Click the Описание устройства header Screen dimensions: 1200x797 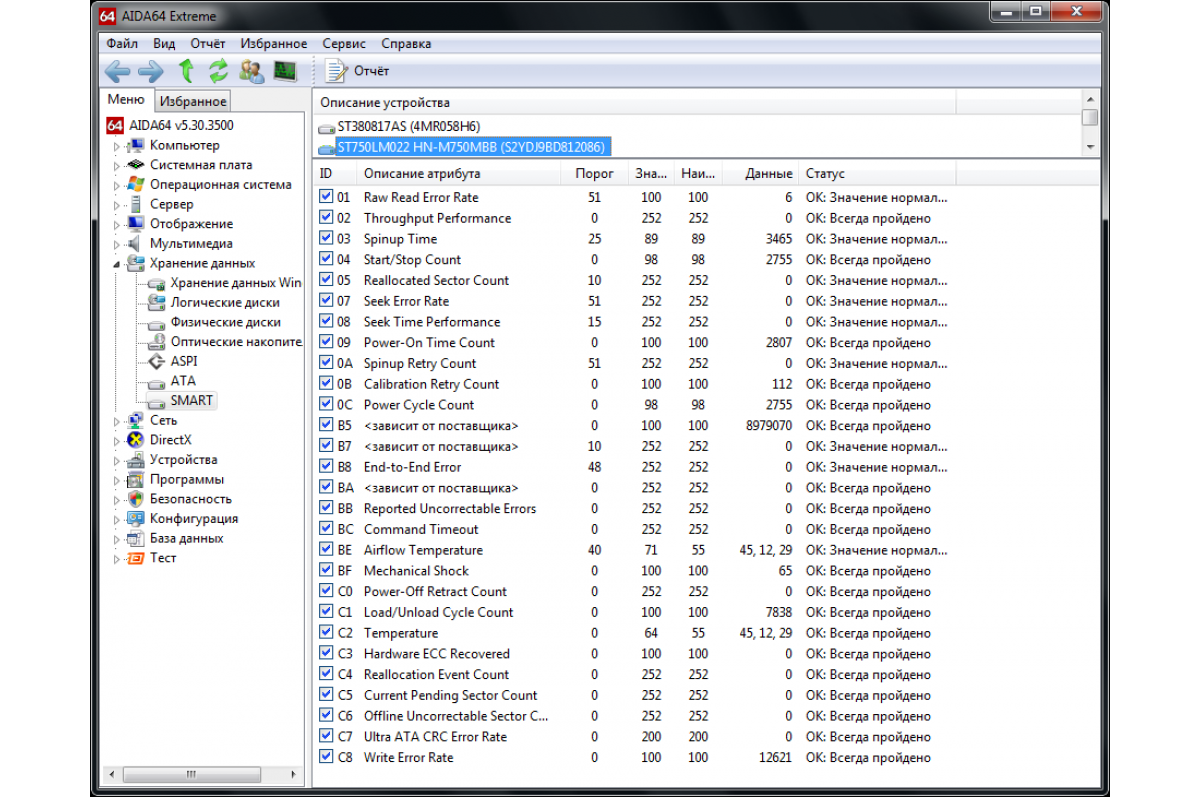click(x=634, y=102)
